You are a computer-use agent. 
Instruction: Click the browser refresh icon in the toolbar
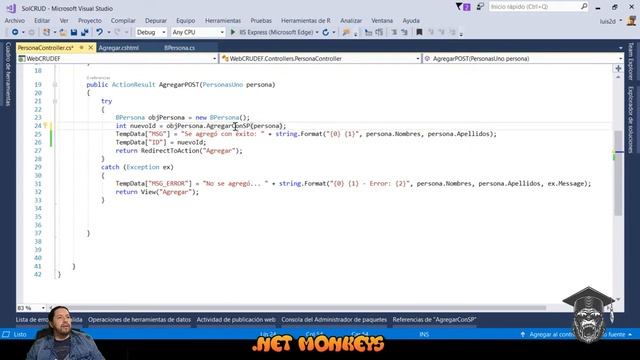point(326,32)
